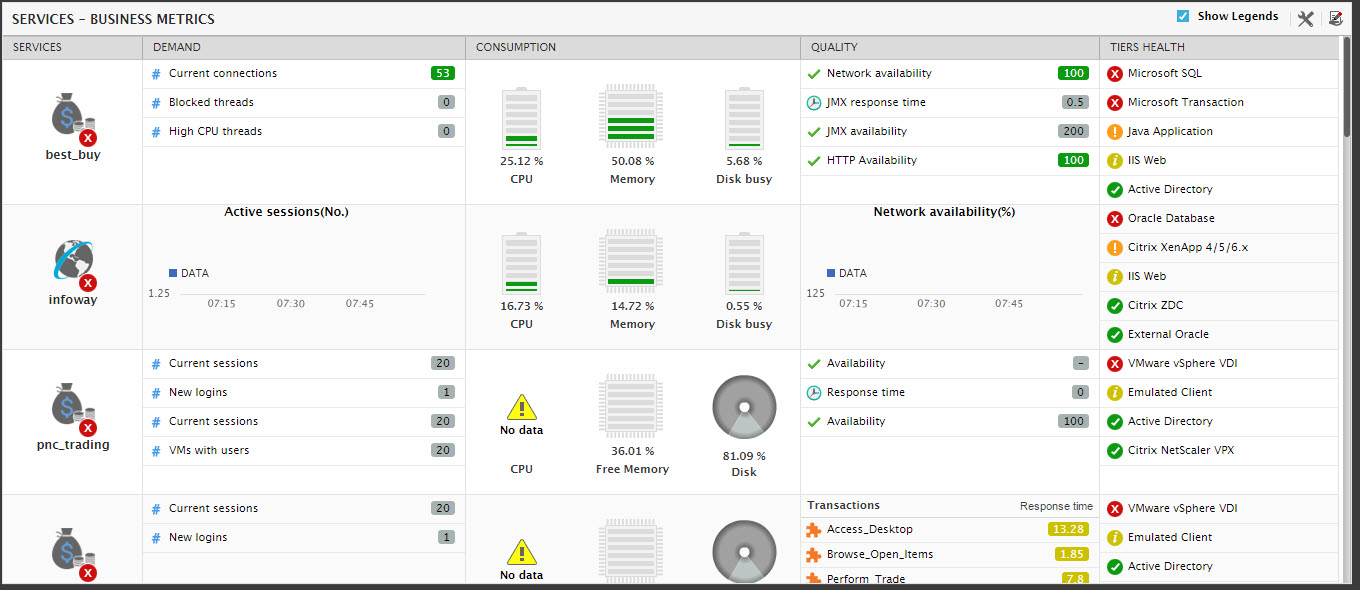1360x590 pixels.
Task: Click the Transactions section heading
Action: [x=843, y=506]
